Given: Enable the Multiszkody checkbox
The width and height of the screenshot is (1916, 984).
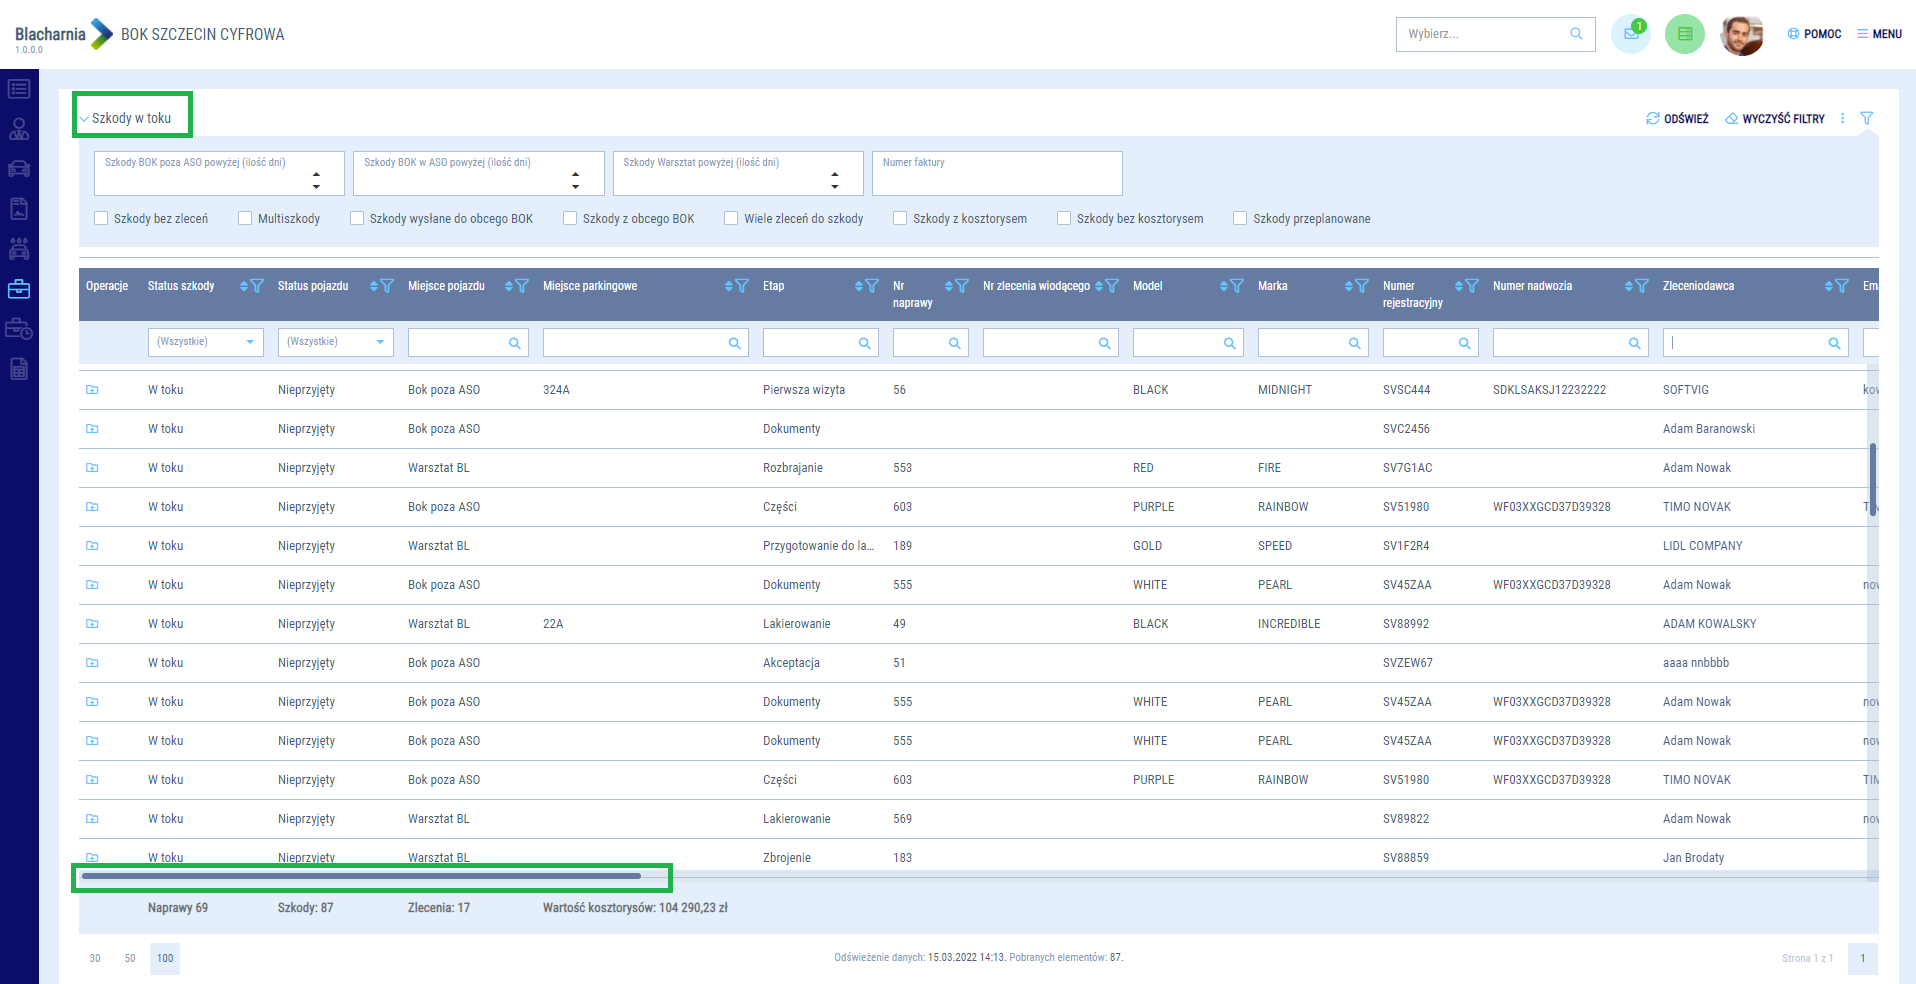Looking at the screenshot, I should [245, 218].
